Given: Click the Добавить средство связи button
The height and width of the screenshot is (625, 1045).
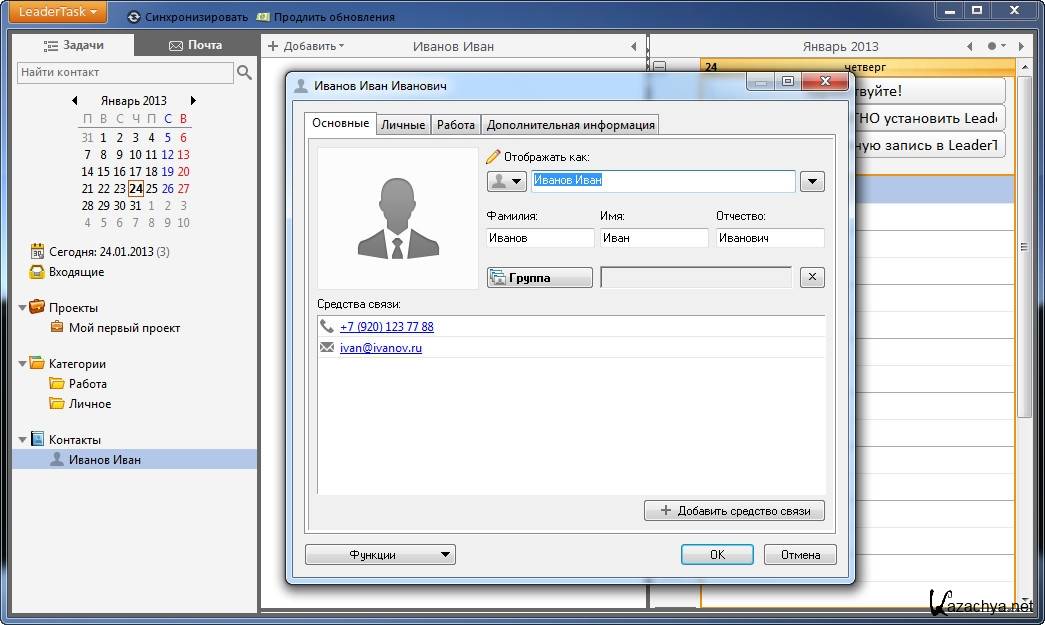Looking at the screenshot, I should coord(734,511).
